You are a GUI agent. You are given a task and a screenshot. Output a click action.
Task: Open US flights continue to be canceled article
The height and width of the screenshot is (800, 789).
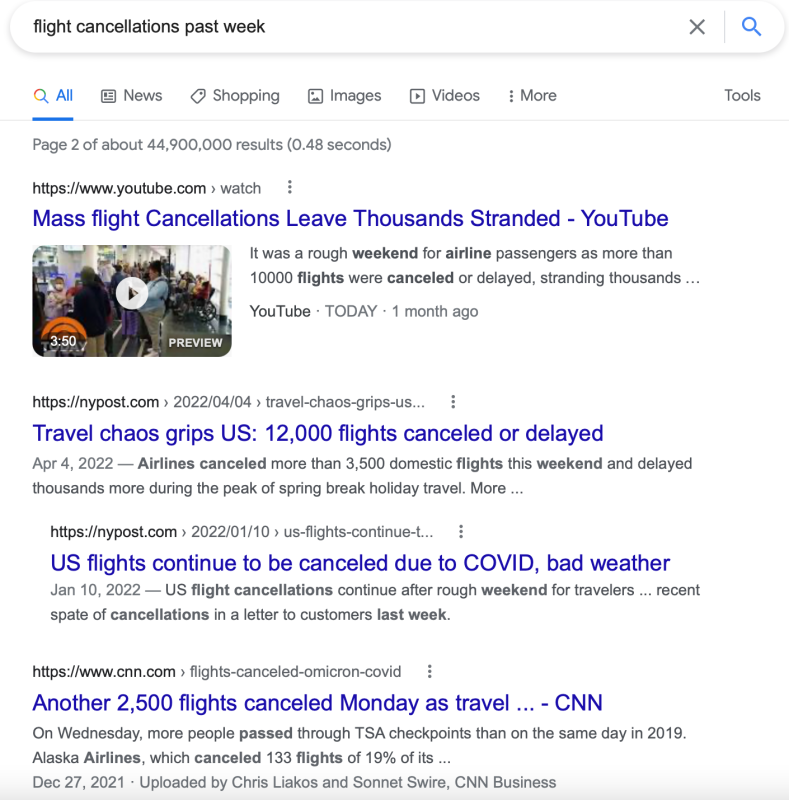pyautogui.click(x=360, y=563)
